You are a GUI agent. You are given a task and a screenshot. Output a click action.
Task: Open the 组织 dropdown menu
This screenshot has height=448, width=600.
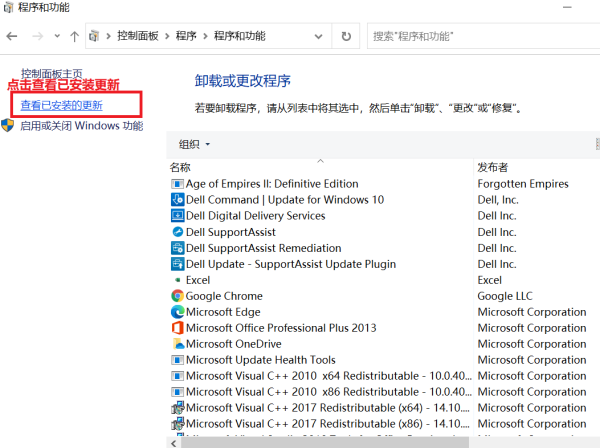click(x=194, y=144)
